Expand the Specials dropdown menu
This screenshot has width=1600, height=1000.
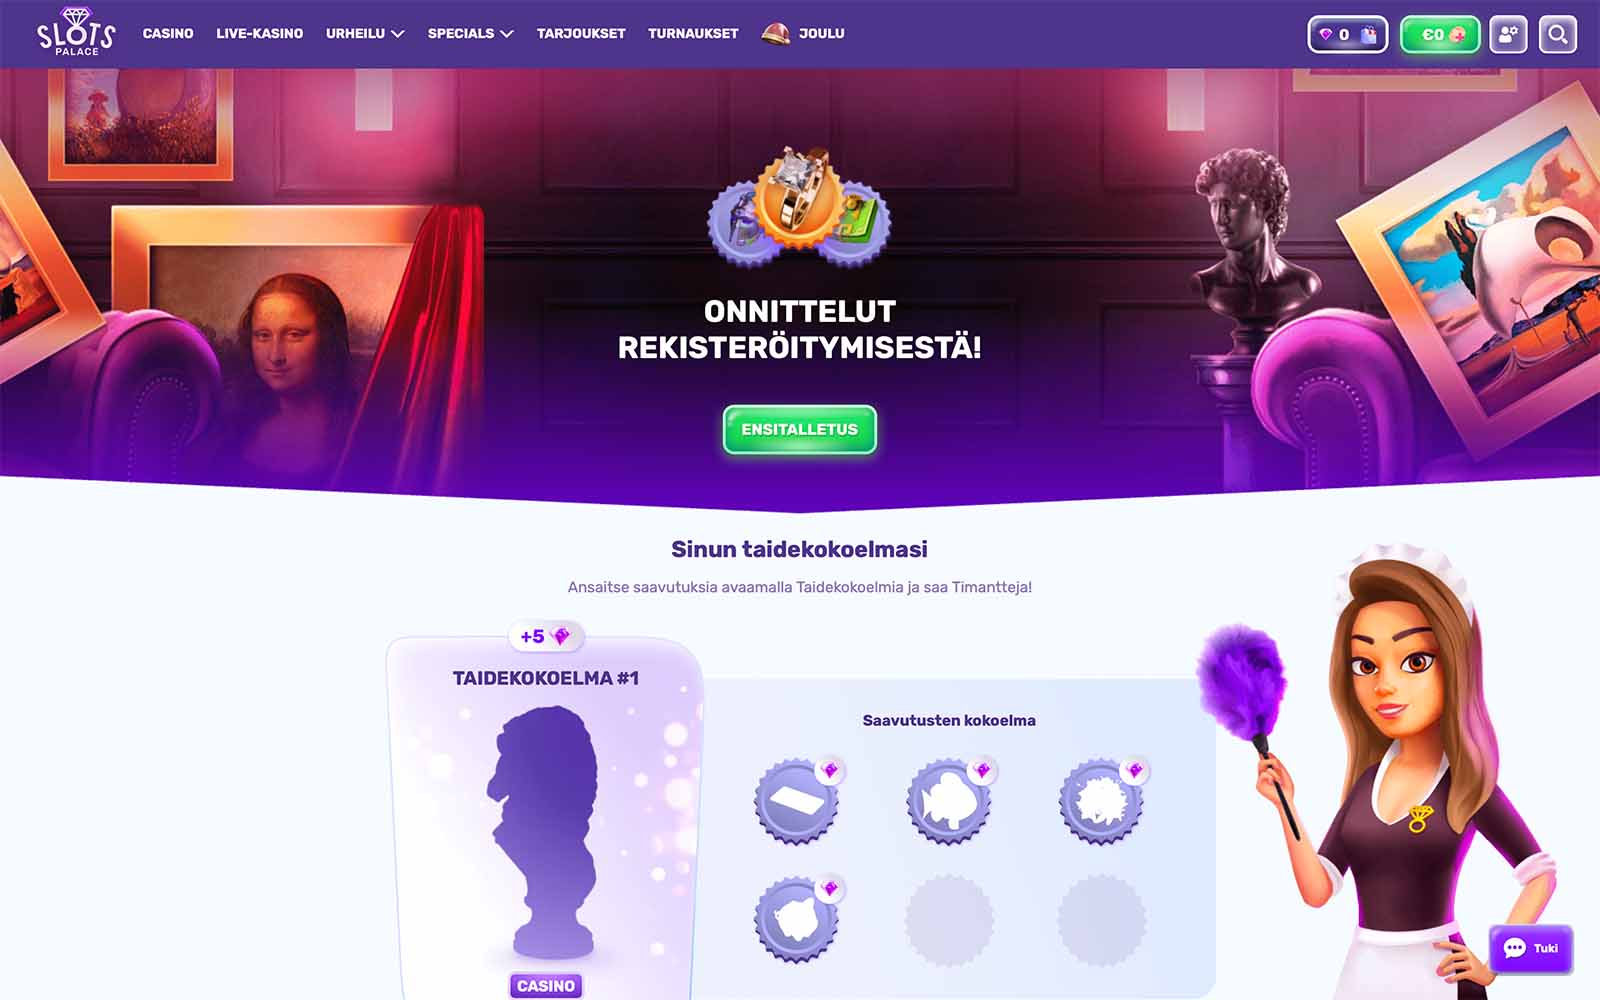click(x=470, y=33)
